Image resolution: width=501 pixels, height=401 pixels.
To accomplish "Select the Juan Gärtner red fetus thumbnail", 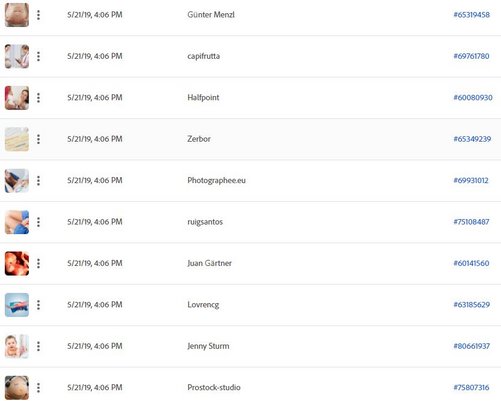I will click(x=17, y=264).
